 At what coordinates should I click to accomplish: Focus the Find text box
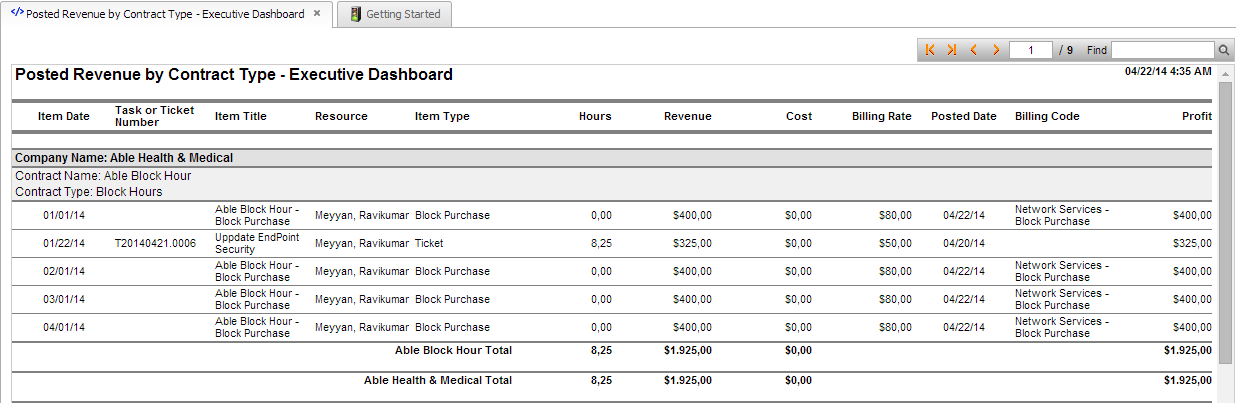pyautogui.click(x=1162, y=50)
